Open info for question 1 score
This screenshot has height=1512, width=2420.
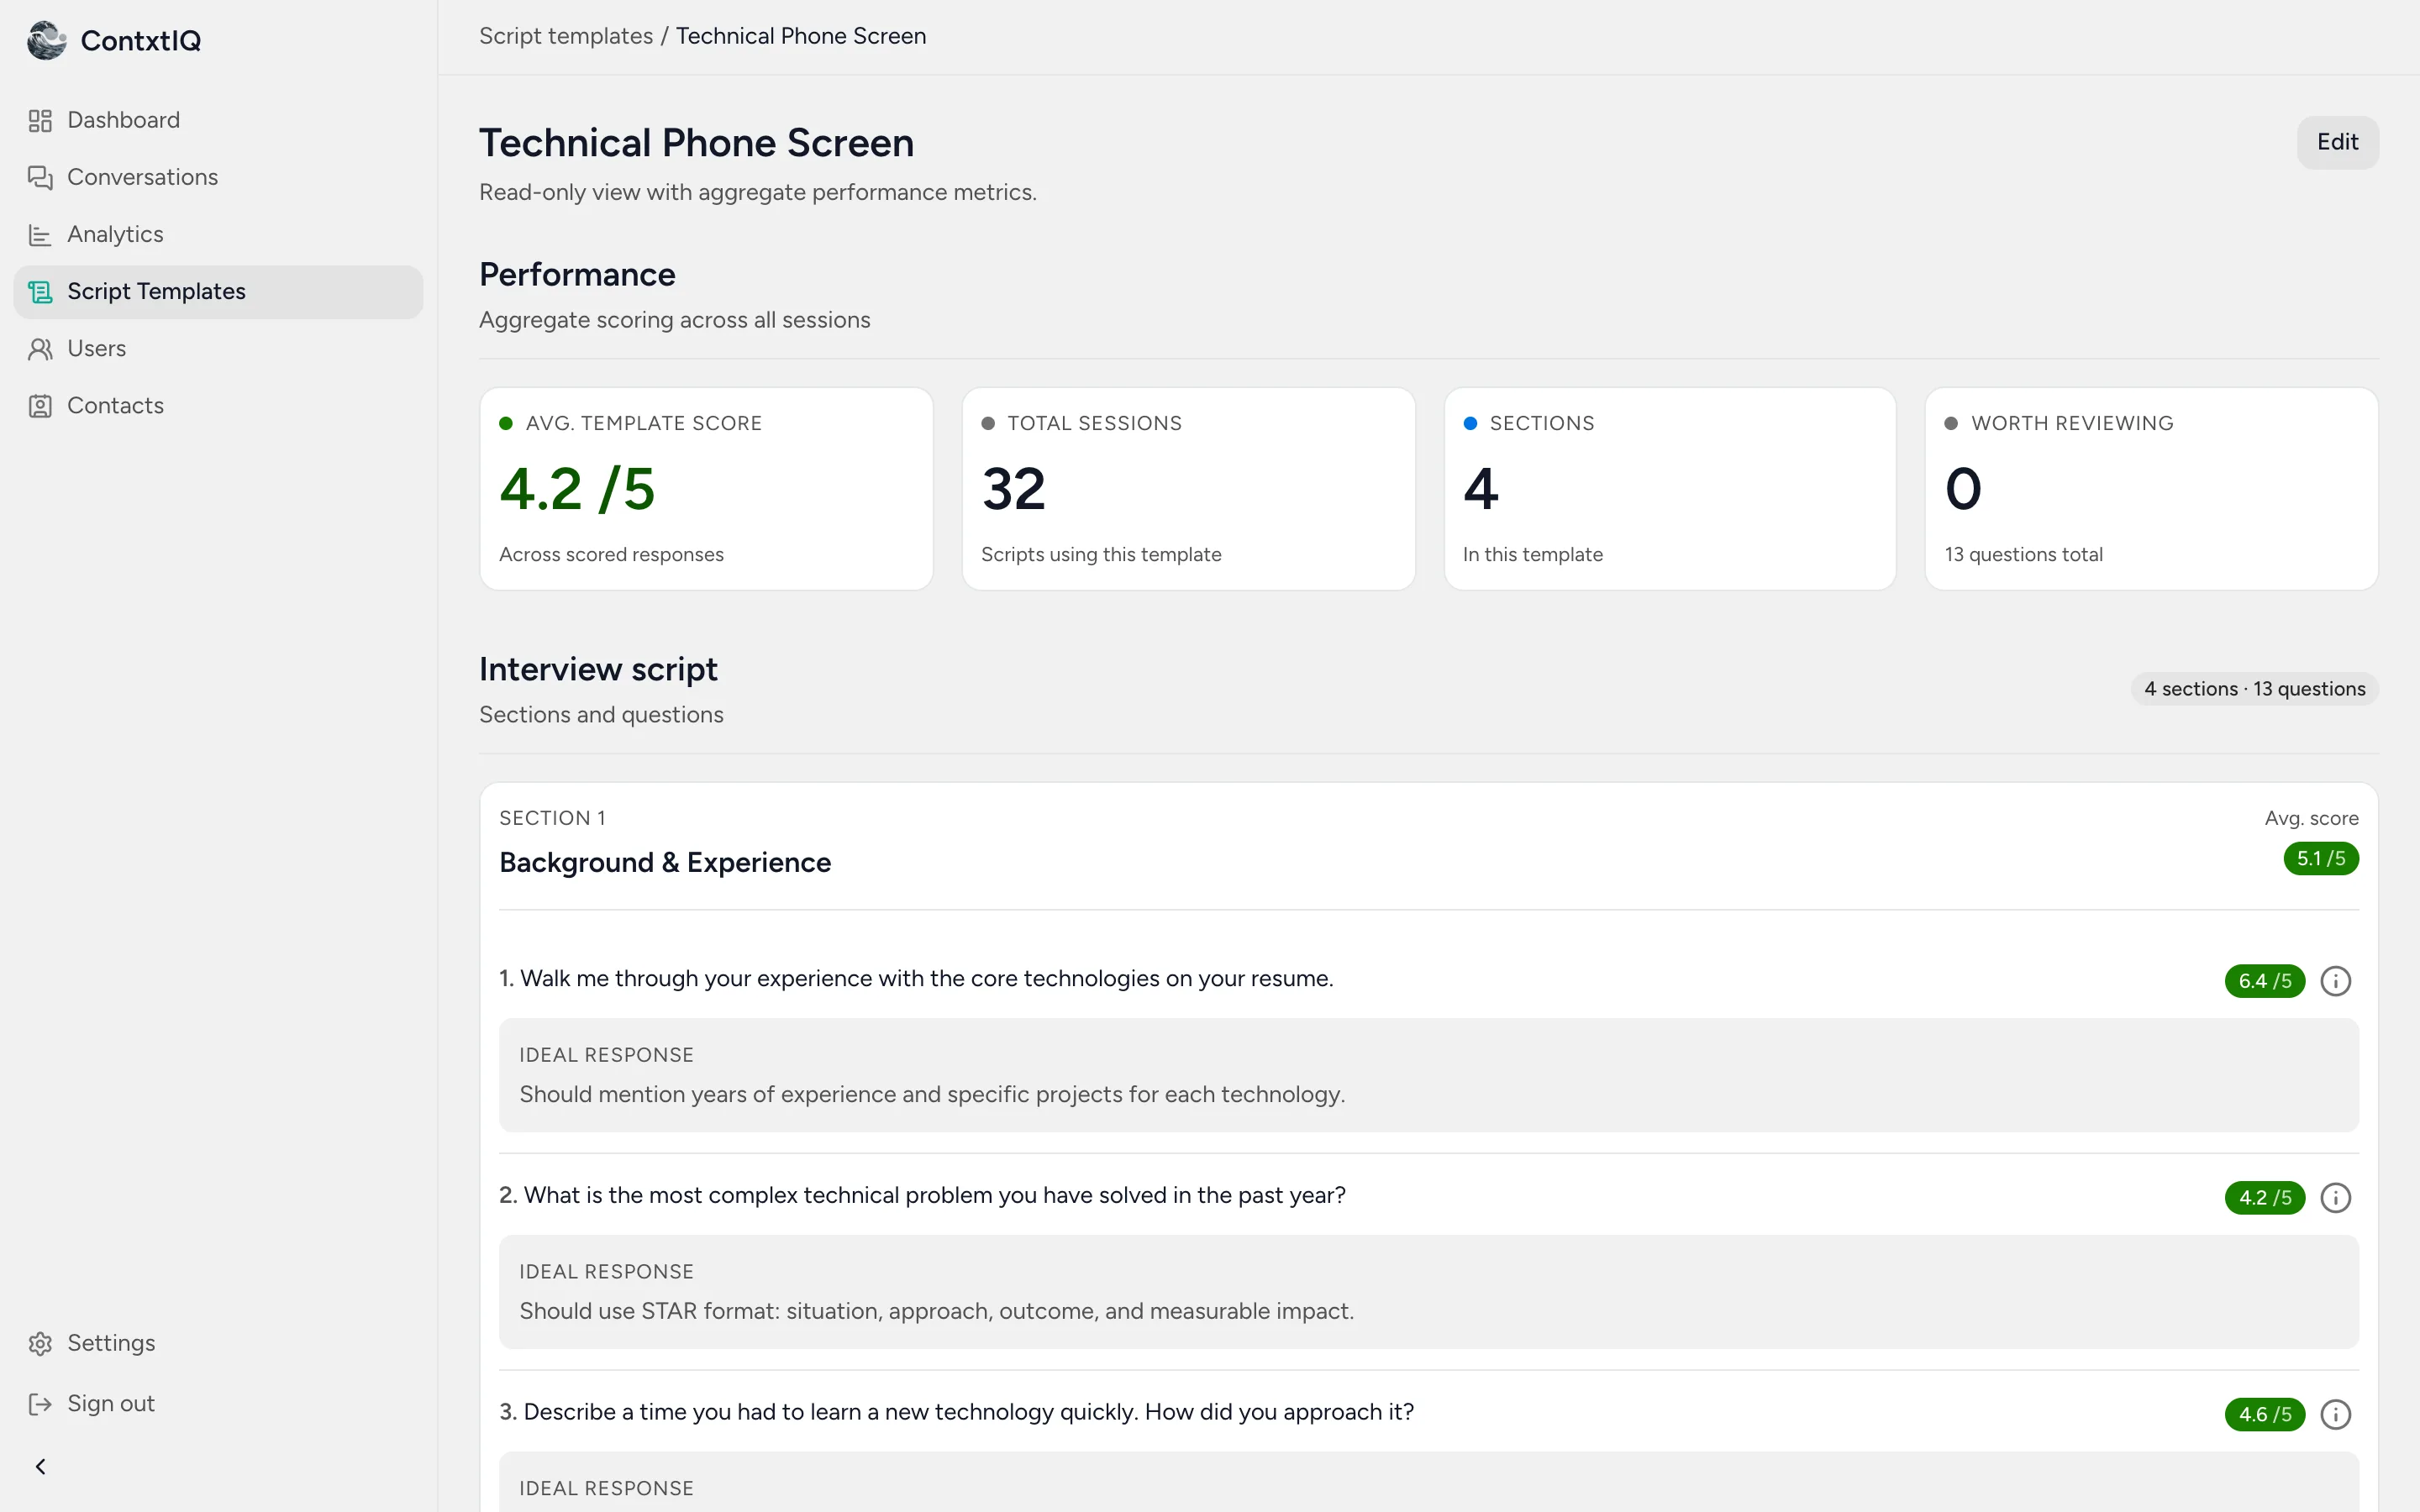pos(2335,981)
